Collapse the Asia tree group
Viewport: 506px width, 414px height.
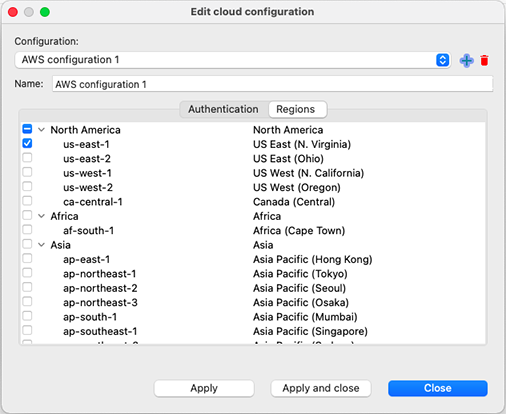tap(42, 245)
